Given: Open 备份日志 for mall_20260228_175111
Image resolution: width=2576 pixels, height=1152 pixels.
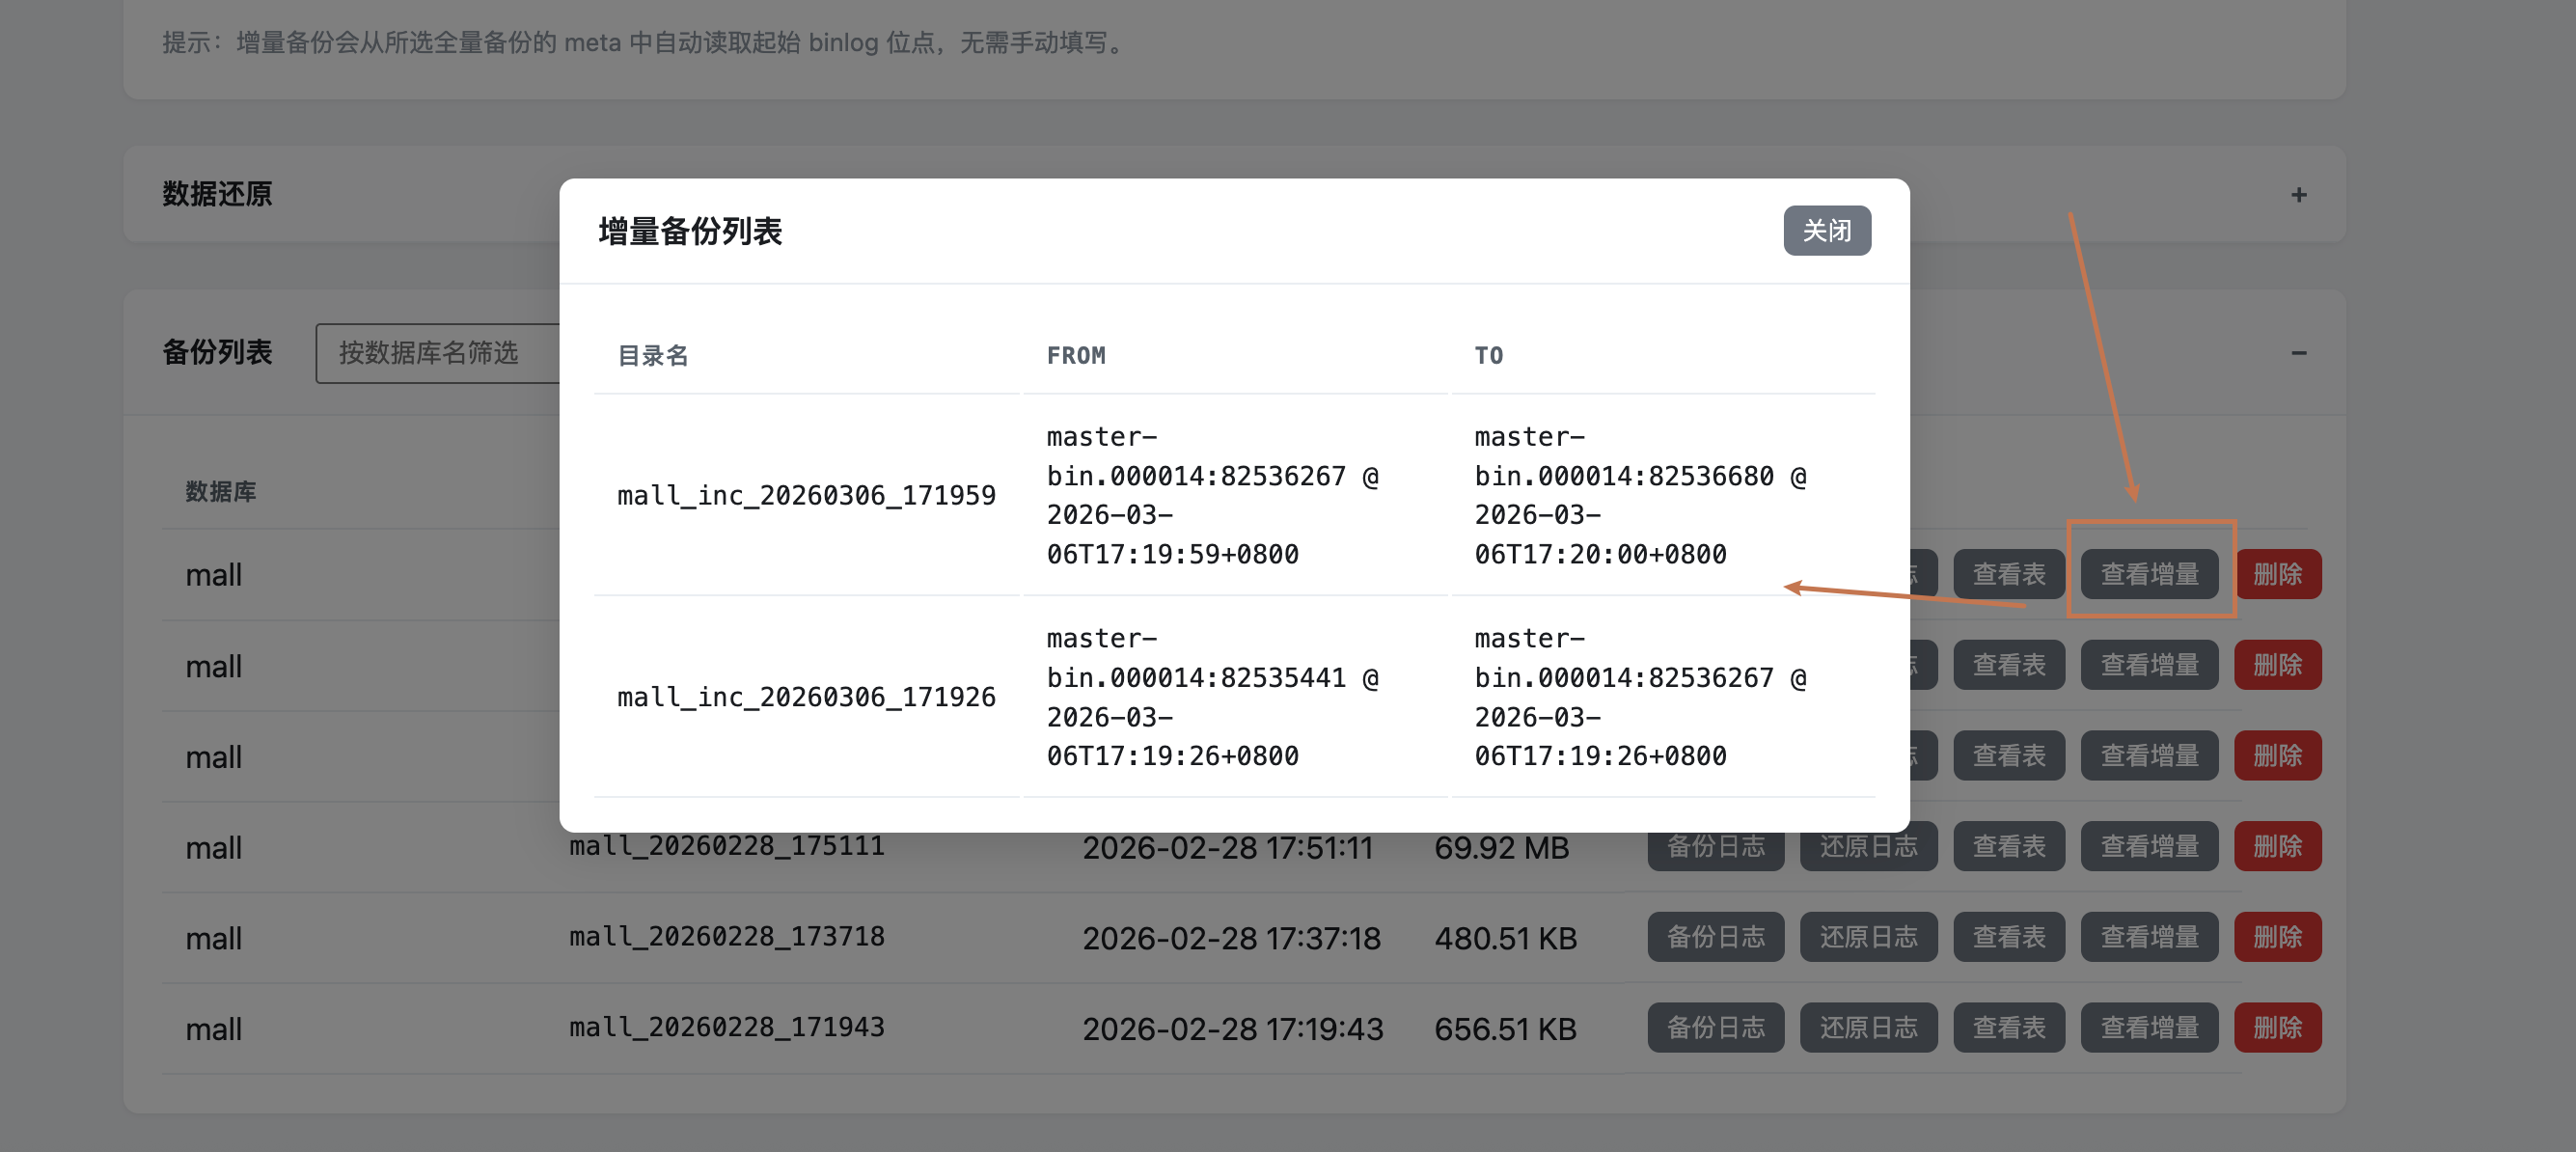Looking at the screenshot, I should click(1715, 846).
